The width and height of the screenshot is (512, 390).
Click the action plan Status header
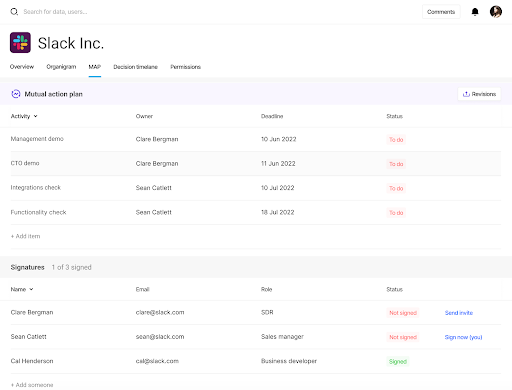[x=395, y=116]
